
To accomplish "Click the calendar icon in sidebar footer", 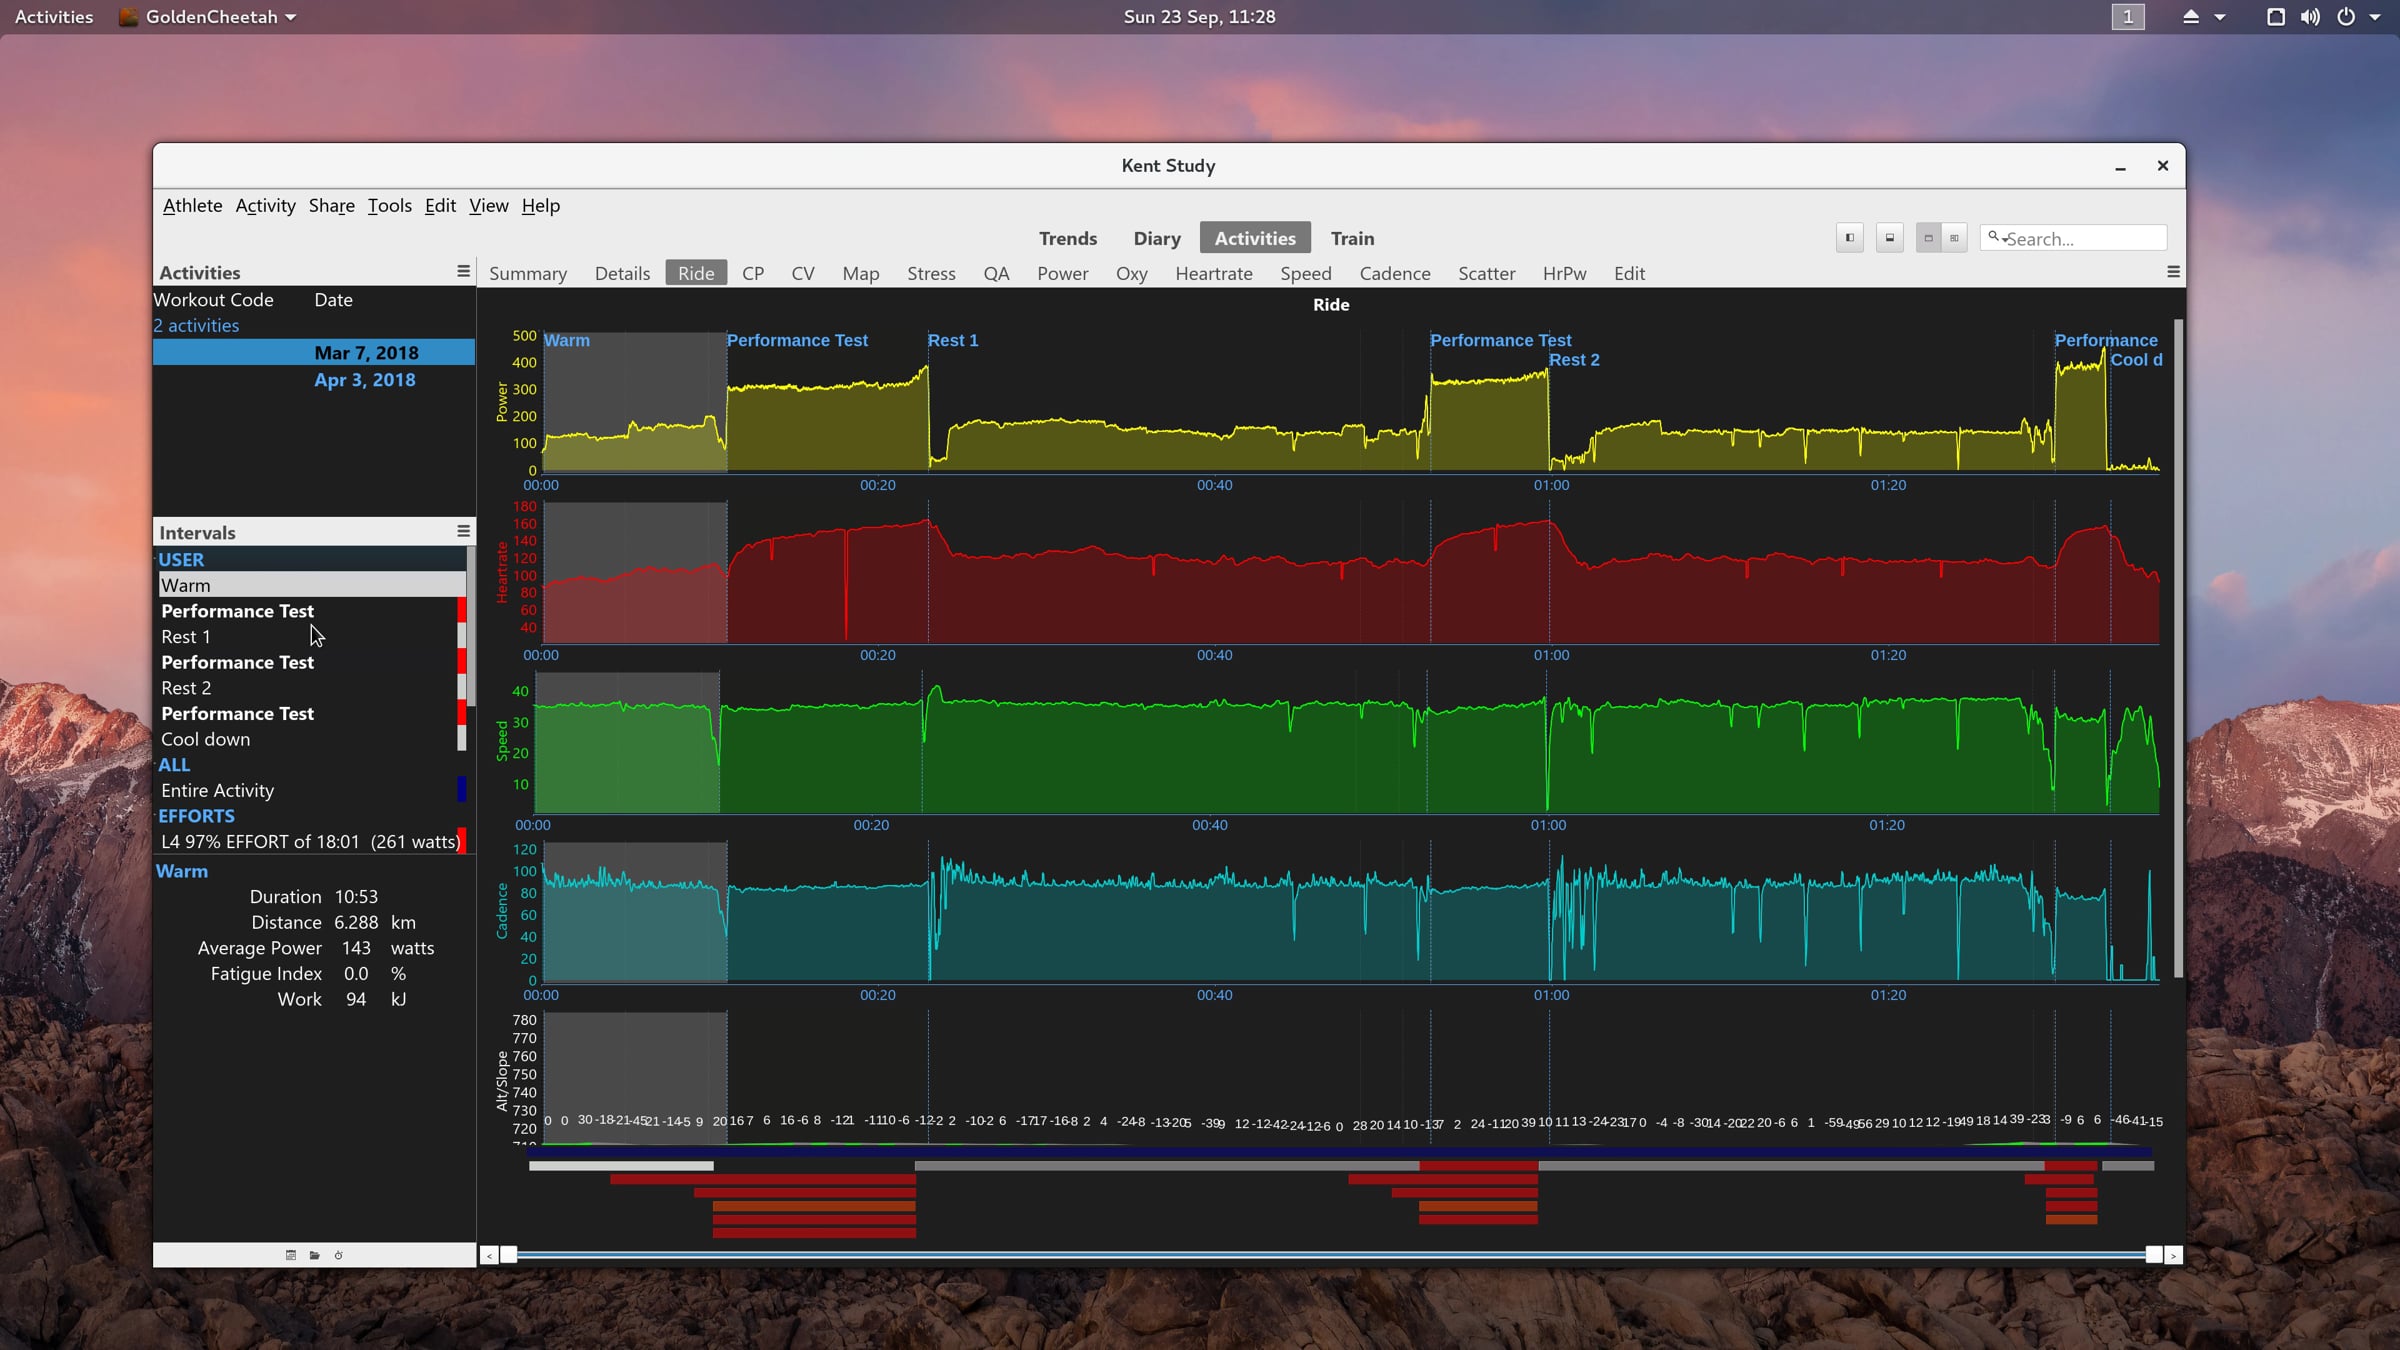I will (291, 1255).
